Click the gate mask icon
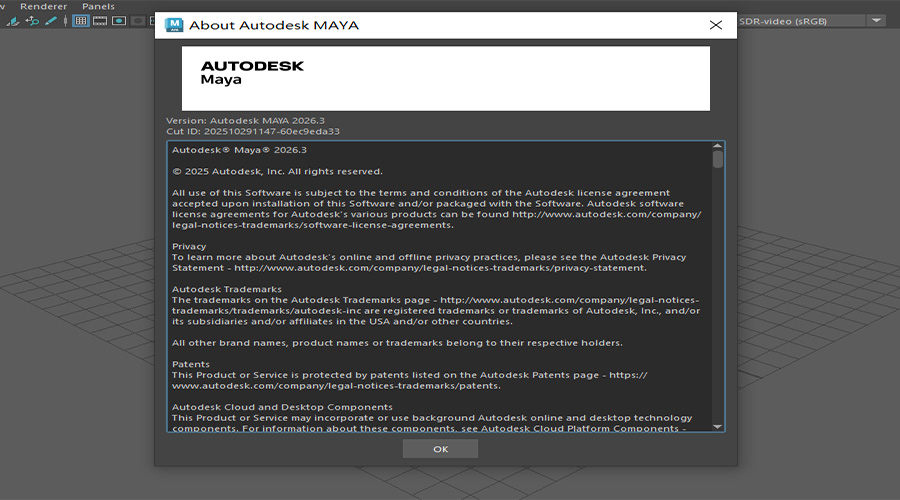 pyautogui.click(x=139, y=20)
